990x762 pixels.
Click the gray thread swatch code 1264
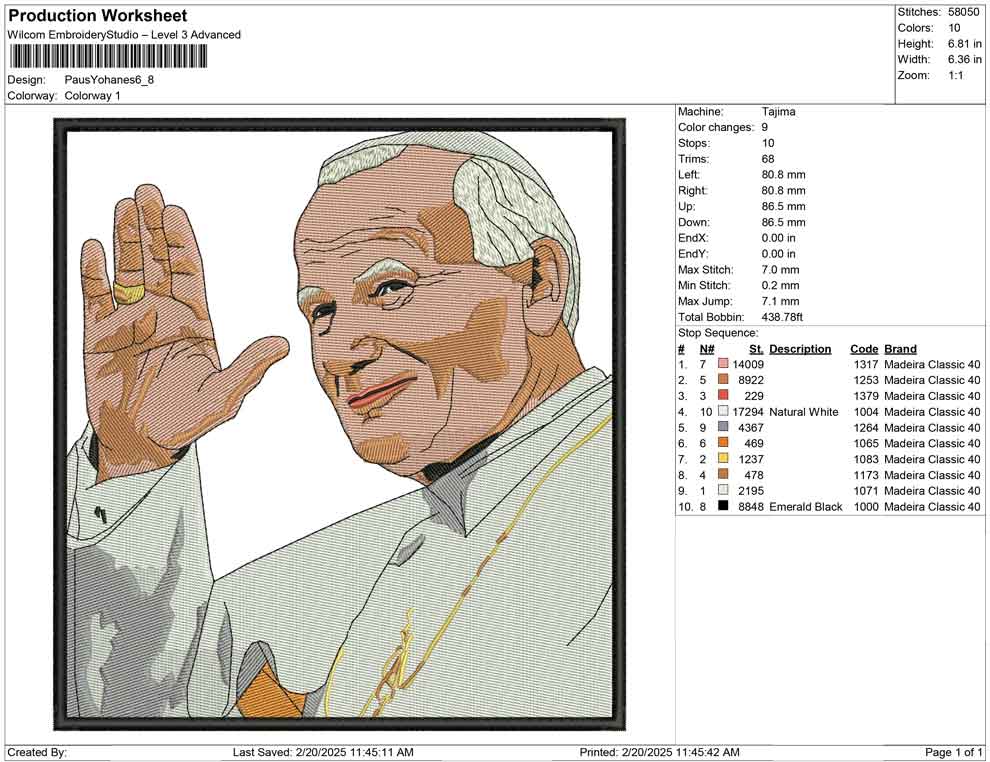723,427
